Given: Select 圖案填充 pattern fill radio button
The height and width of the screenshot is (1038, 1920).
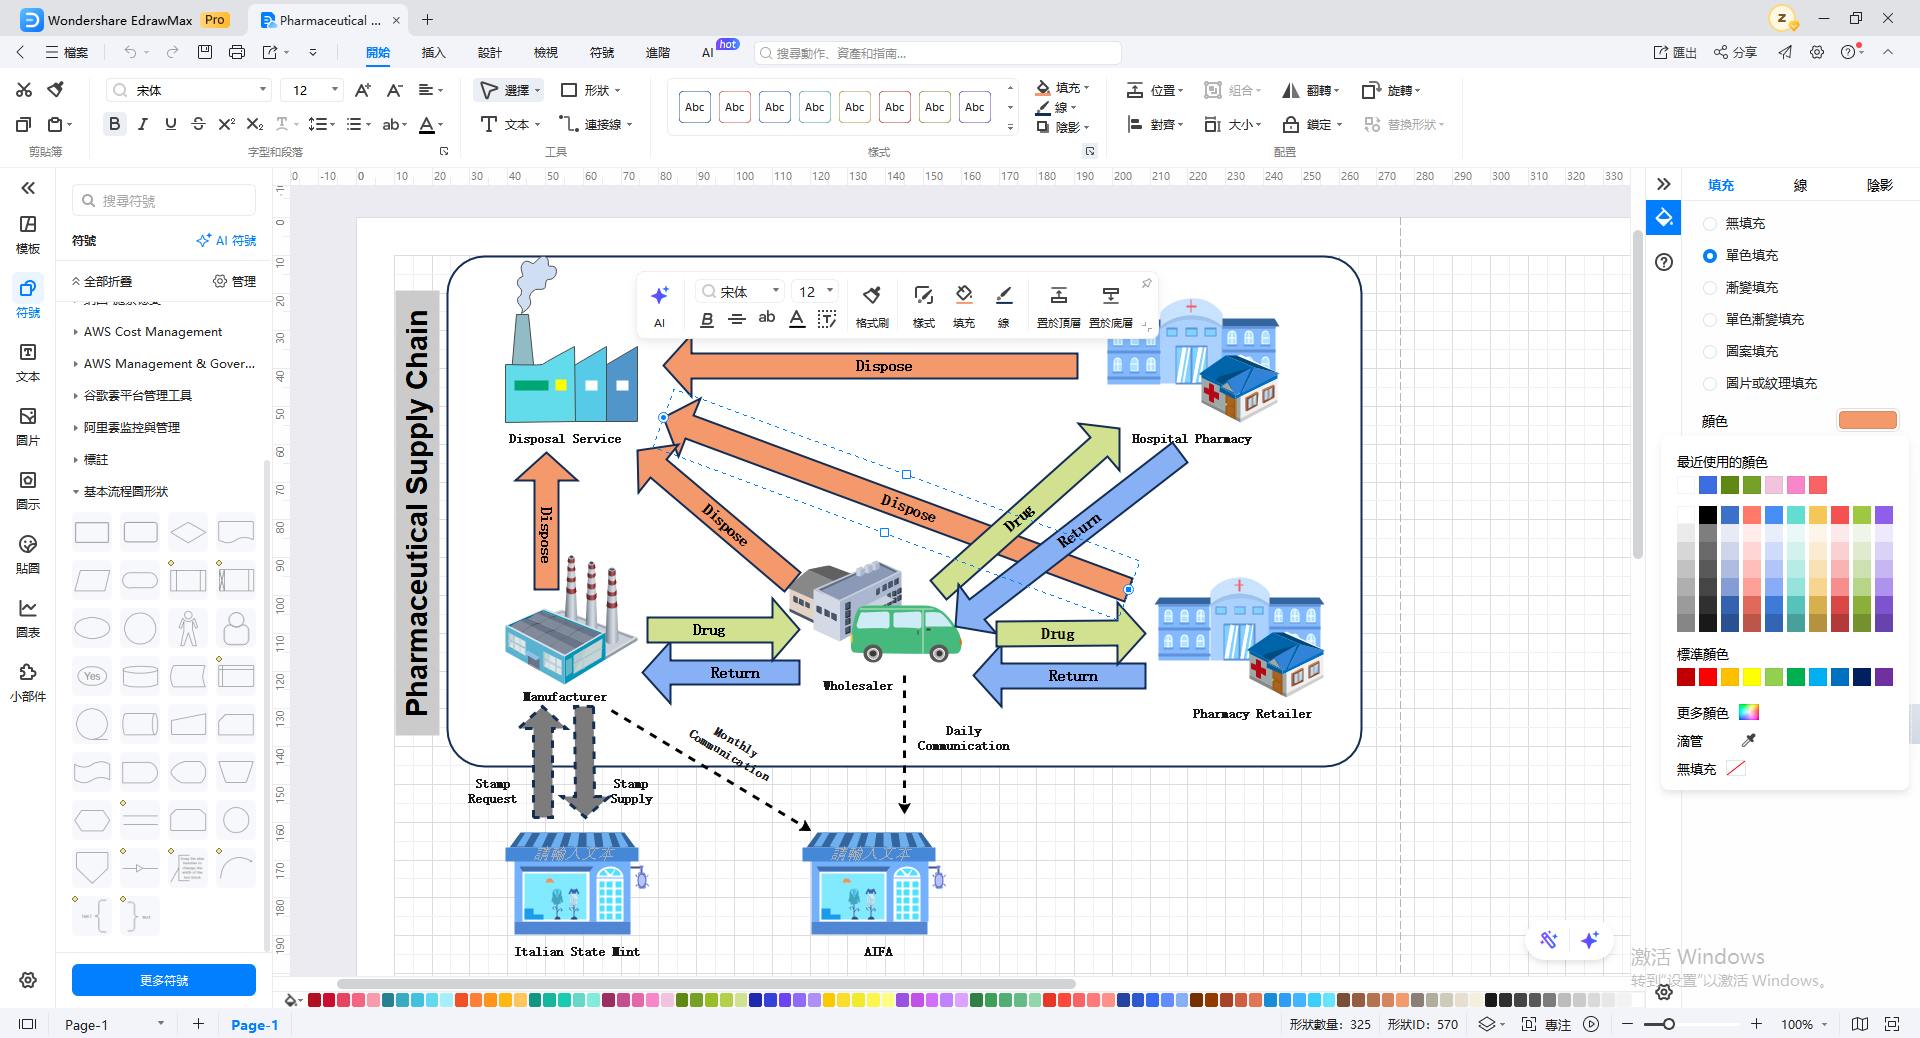Looking at the screenshot, I should click(x=1710, y=352).
